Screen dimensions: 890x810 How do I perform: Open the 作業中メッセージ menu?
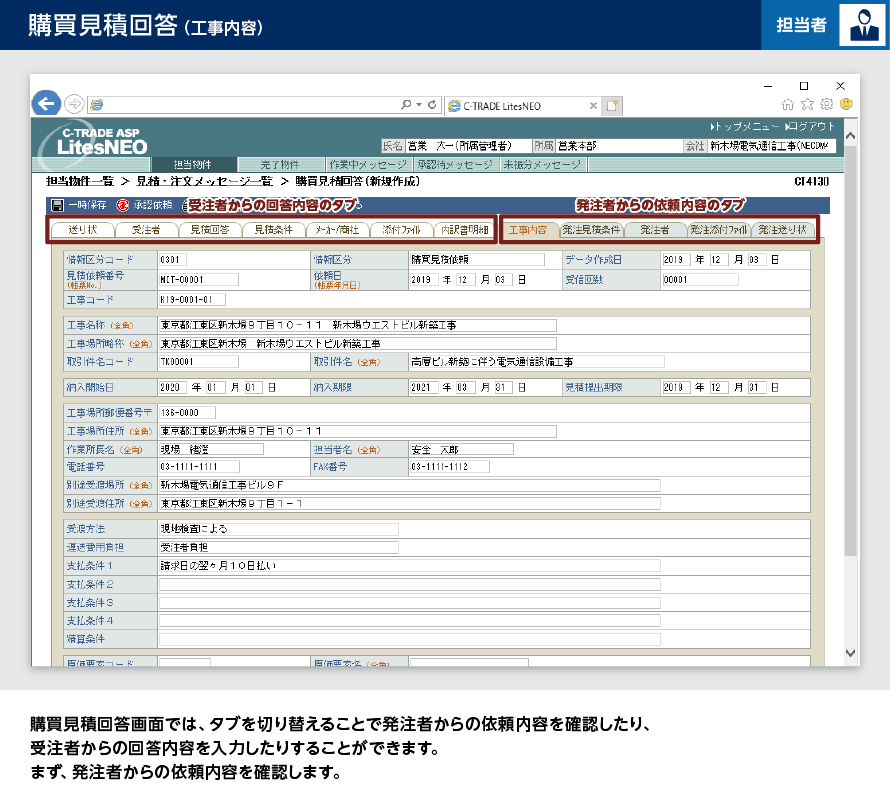point(368,164)
